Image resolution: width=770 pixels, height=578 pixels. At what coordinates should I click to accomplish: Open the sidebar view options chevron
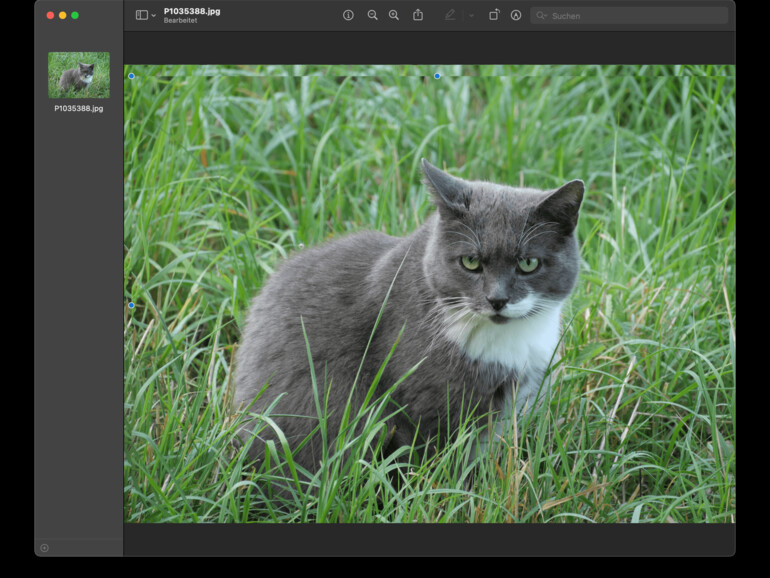click(153, 16)
